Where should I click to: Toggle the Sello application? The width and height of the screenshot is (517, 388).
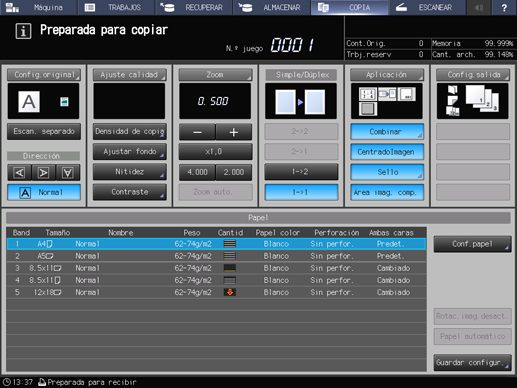(x=387, y=172)
